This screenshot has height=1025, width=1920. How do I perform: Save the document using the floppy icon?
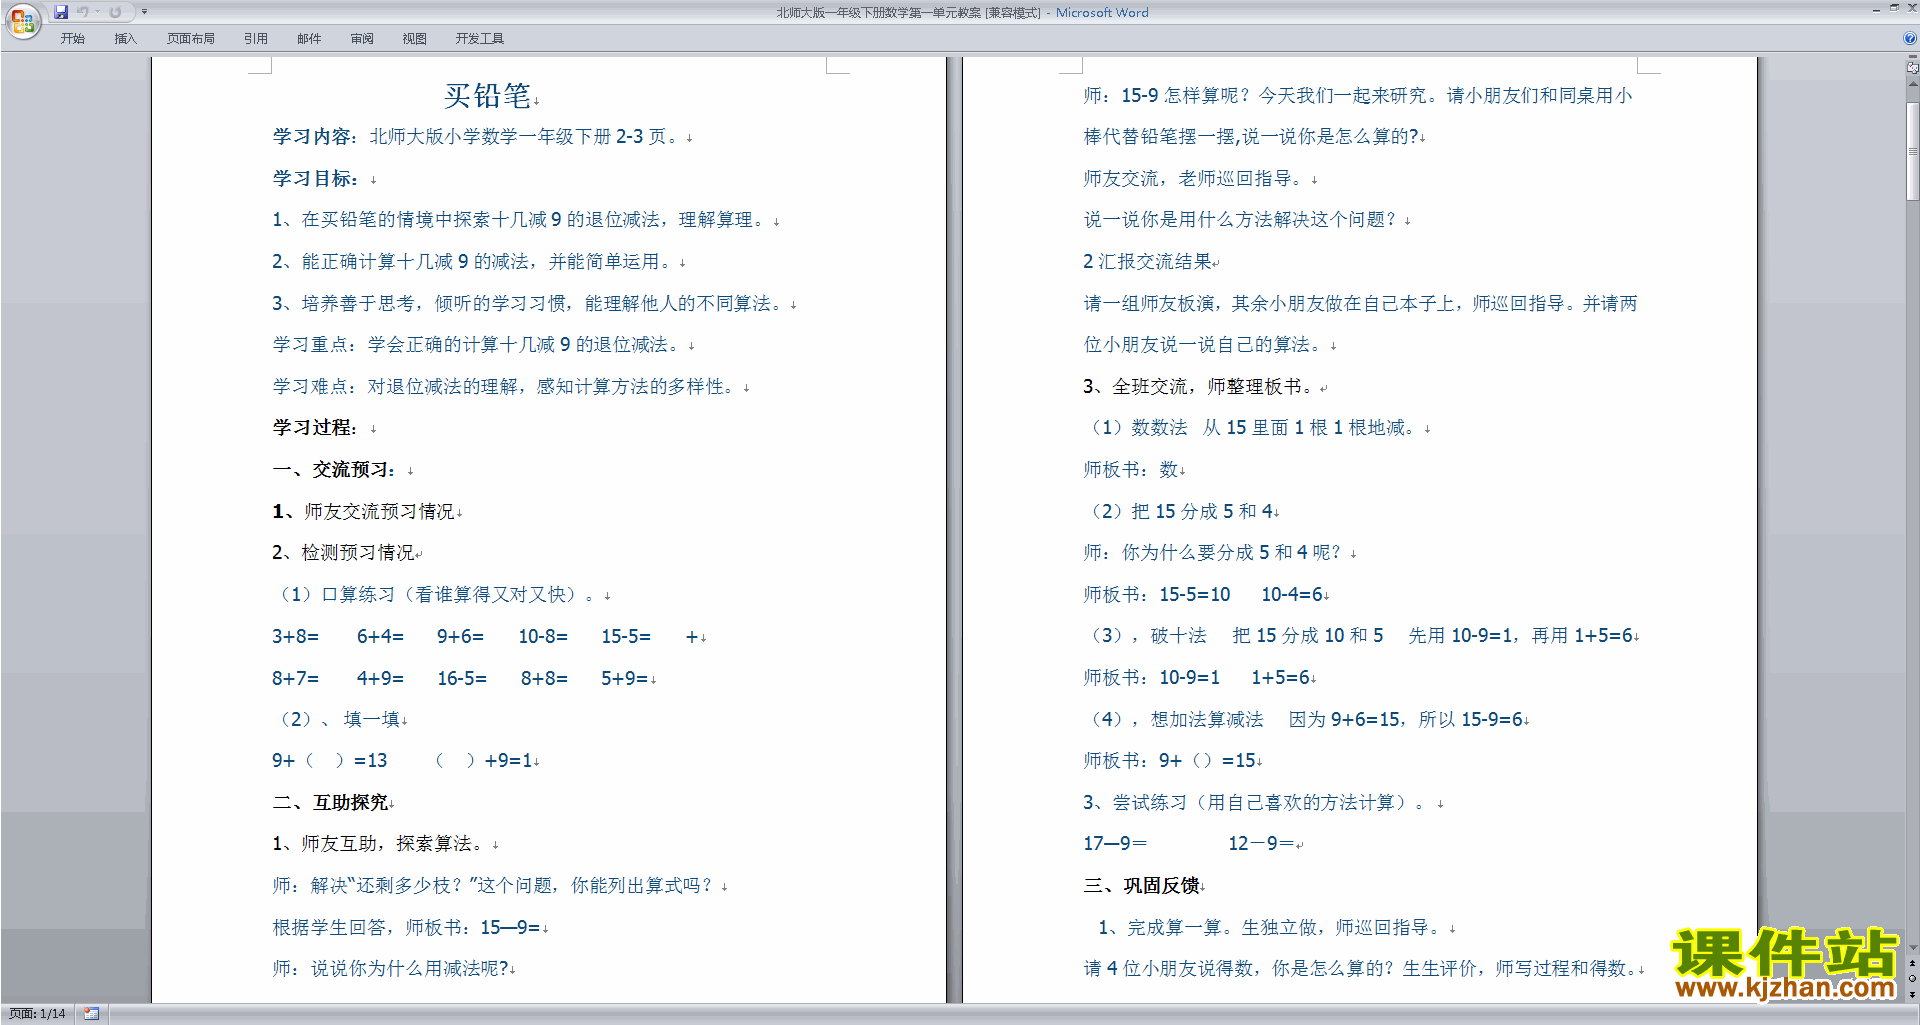pyautogui.click(x=61, y=12)
